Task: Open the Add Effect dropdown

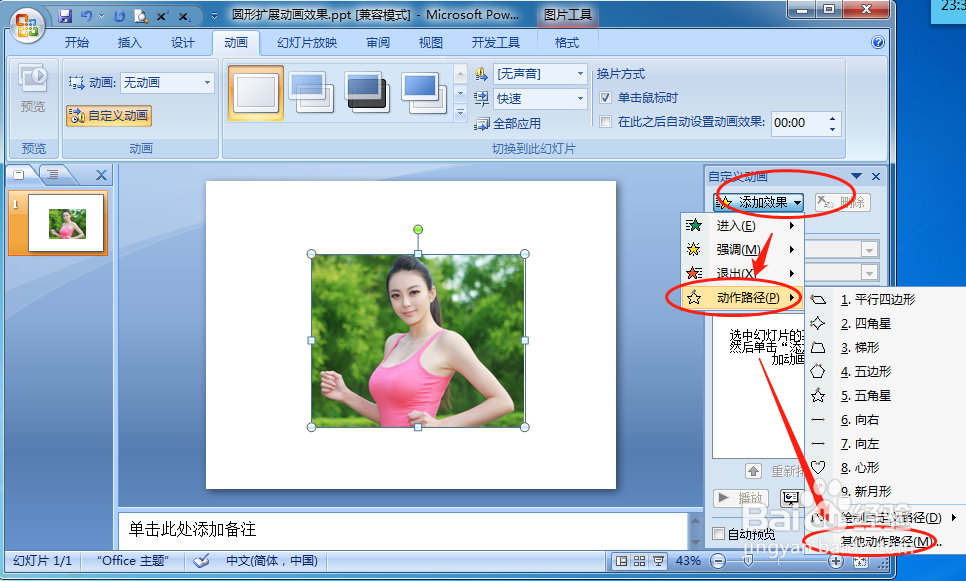Action: [759, 202]
